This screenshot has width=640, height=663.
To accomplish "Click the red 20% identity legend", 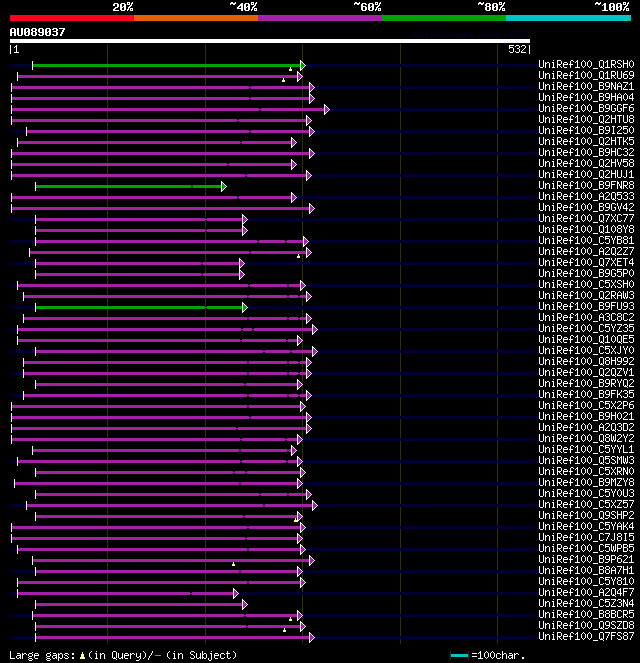I will (x=72, y=18).
